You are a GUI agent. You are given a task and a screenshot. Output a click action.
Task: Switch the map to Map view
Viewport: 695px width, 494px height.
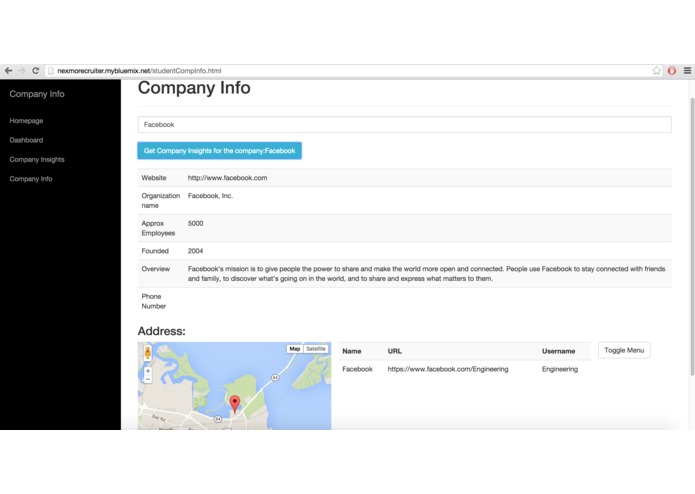(x=295, y=349)
